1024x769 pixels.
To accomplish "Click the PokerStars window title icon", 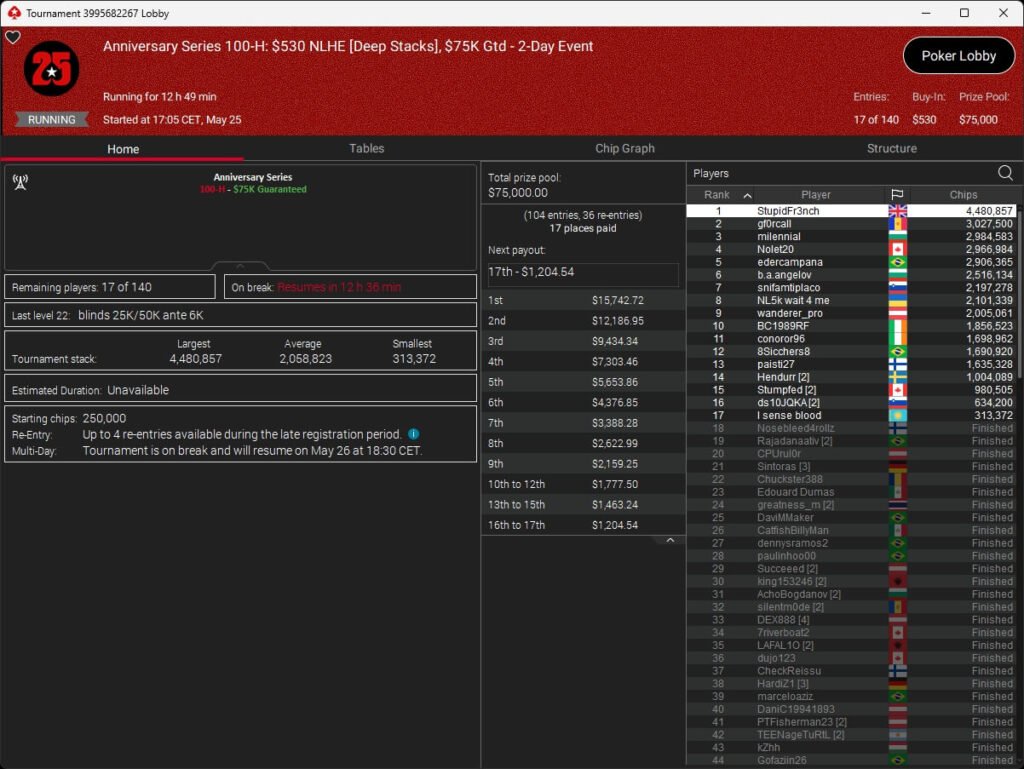I will point(14,13).
